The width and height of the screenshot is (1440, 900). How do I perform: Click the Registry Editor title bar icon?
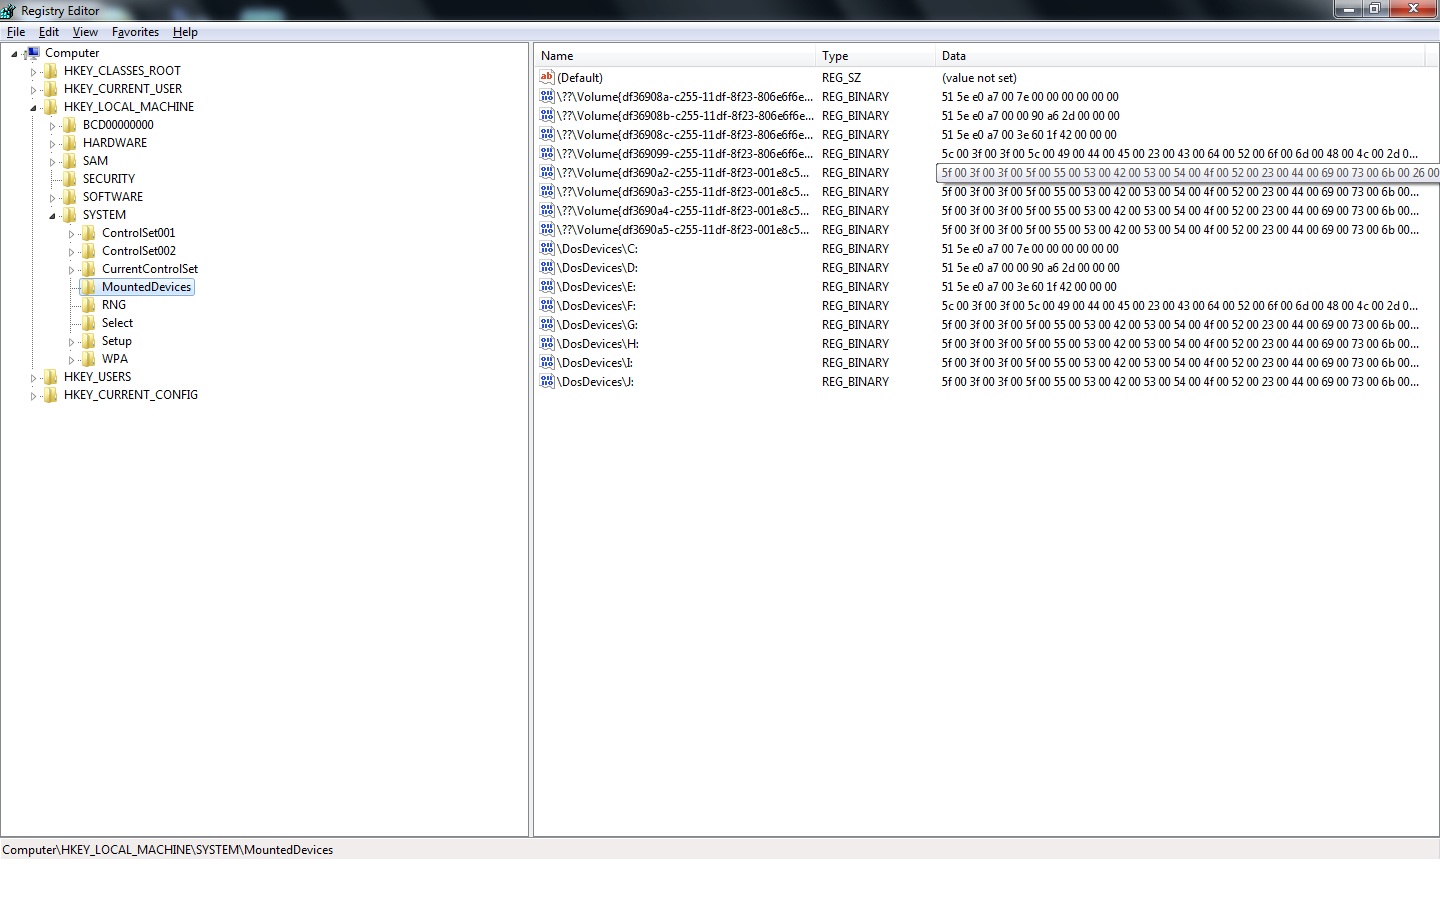tap(9, 11)
